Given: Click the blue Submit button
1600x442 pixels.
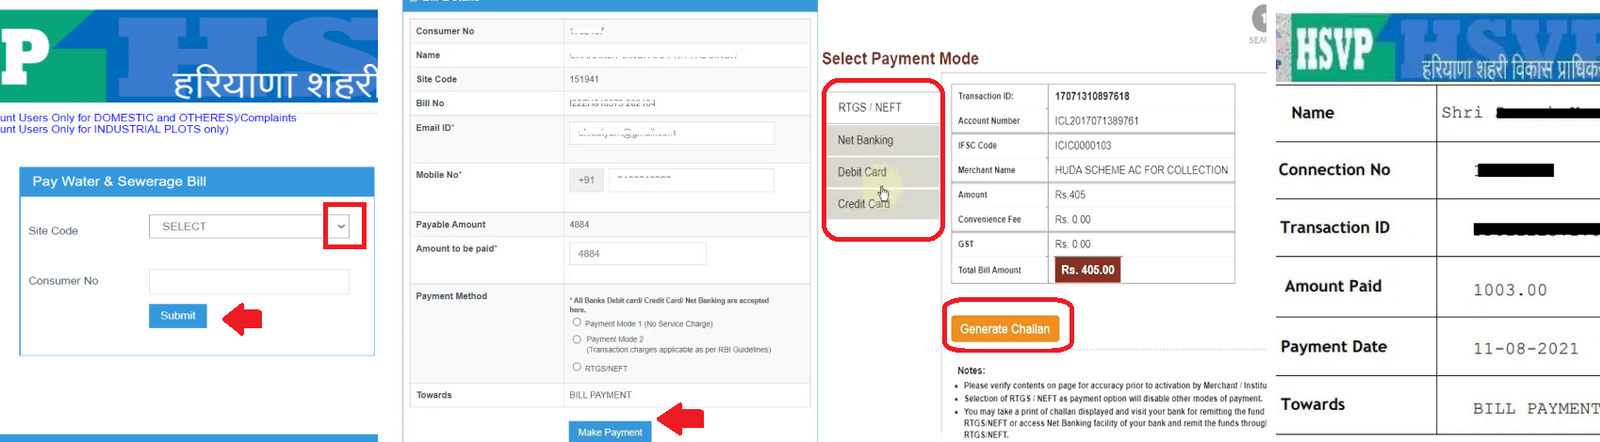Looking at the screenshot, I should coord(178,316).
